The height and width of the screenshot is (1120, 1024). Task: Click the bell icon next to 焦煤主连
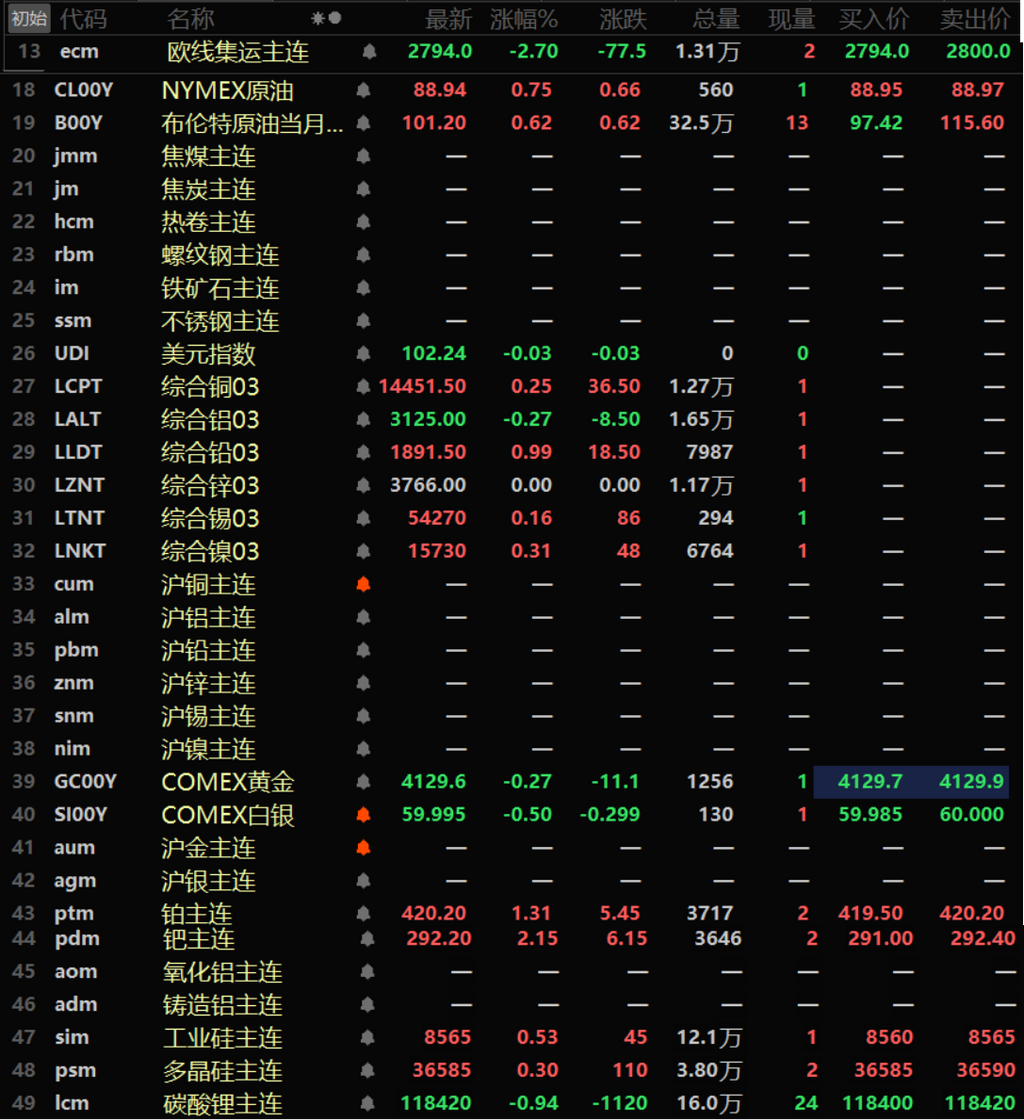(363, 156)
